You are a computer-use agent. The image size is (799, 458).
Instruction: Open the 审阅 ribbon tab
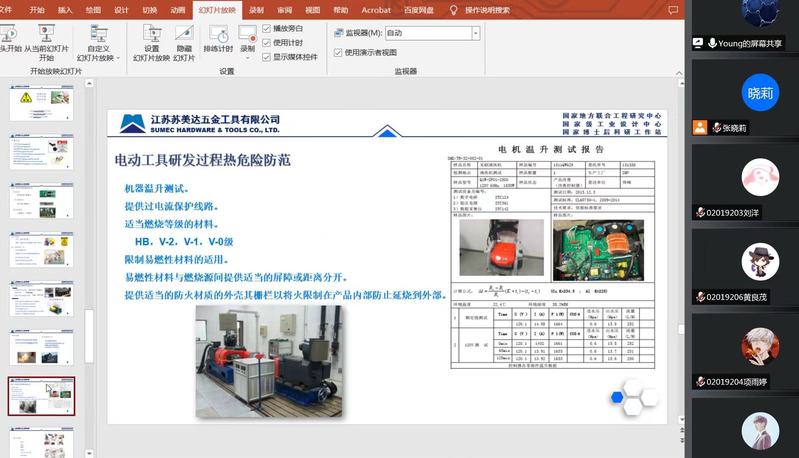[284, 10]
